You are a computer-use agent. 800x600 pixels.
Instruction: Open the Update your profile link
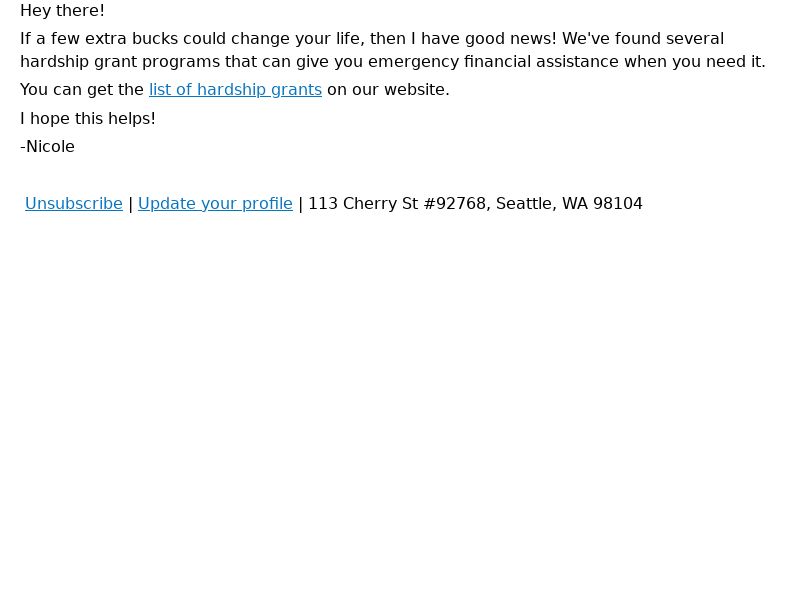point(215,204)
